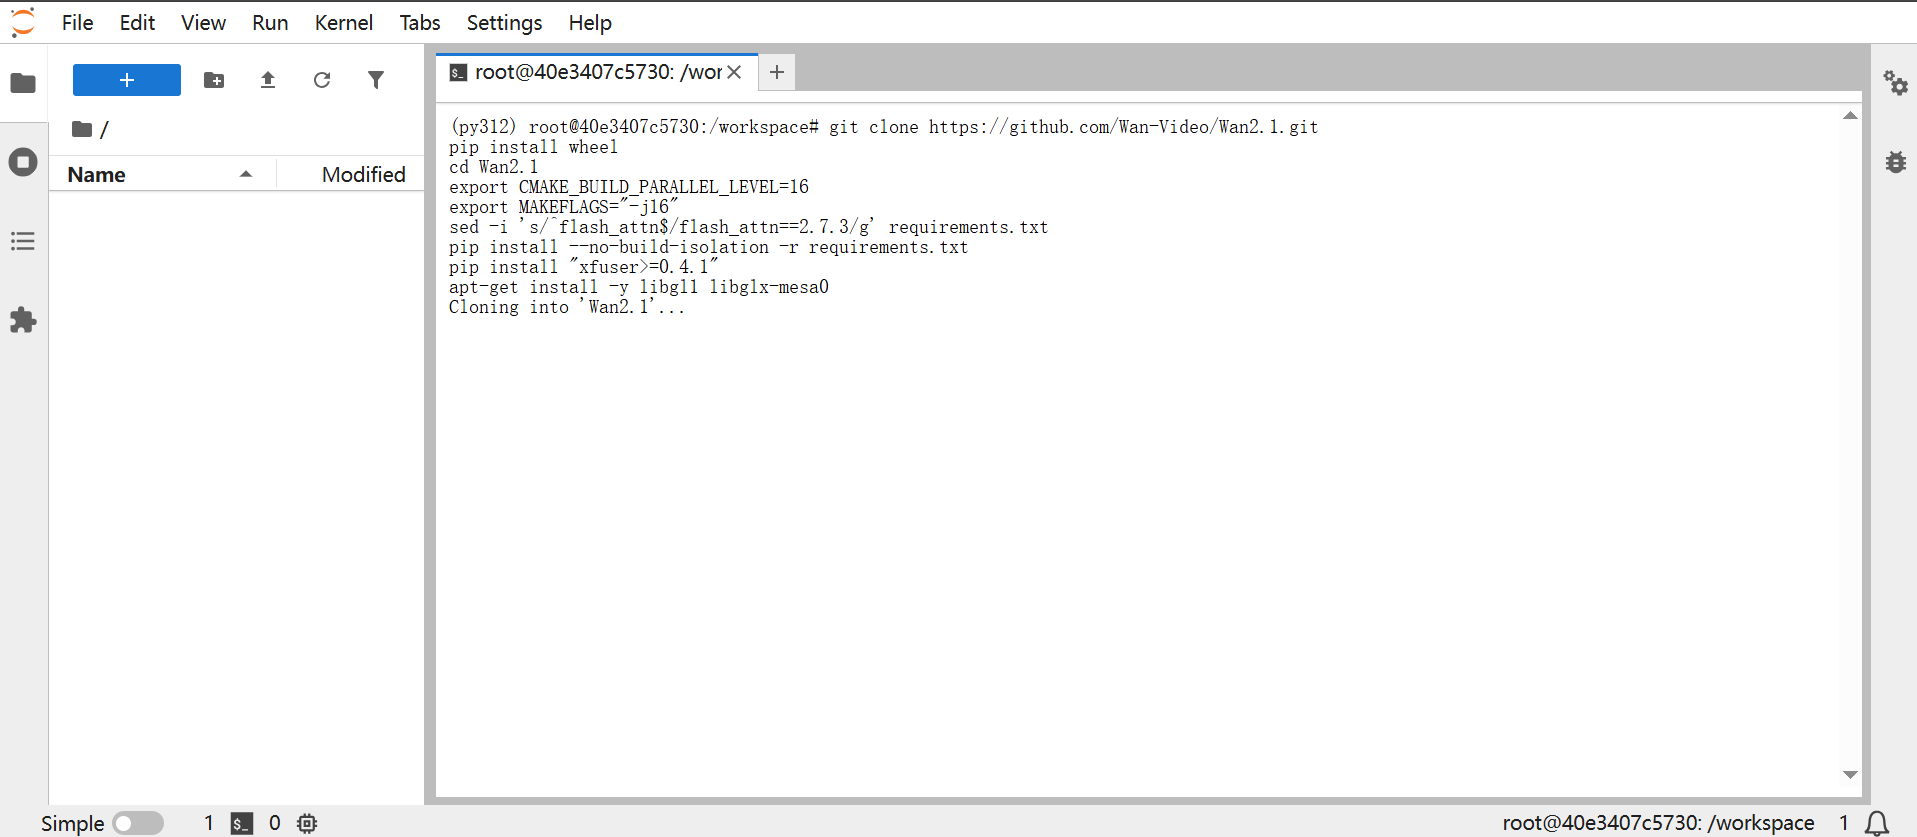Click the 'export MAKEFLAGS' terminal line

563,207
